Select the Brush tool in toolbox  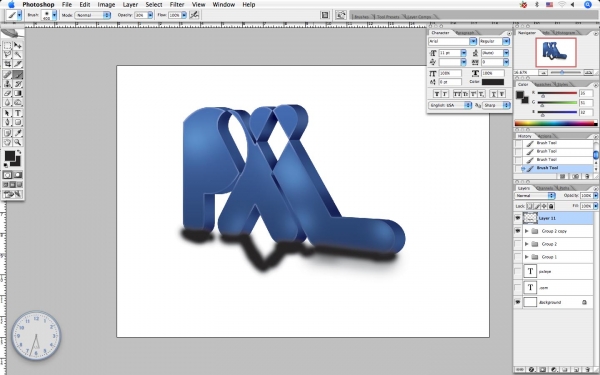click(18, 75)
